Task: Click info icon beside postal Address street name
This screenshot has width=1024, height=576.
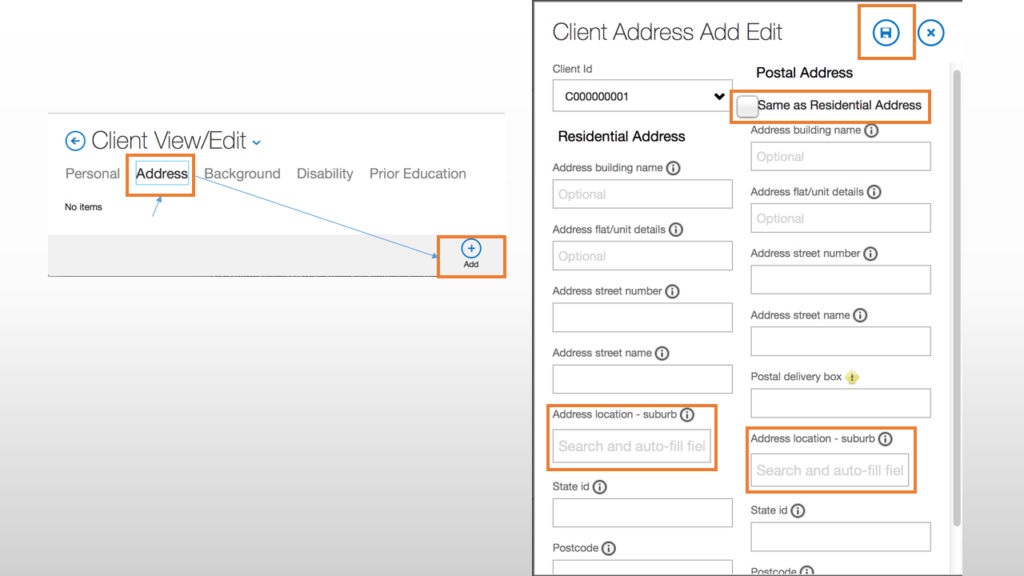Action: (x=860, y=315)
